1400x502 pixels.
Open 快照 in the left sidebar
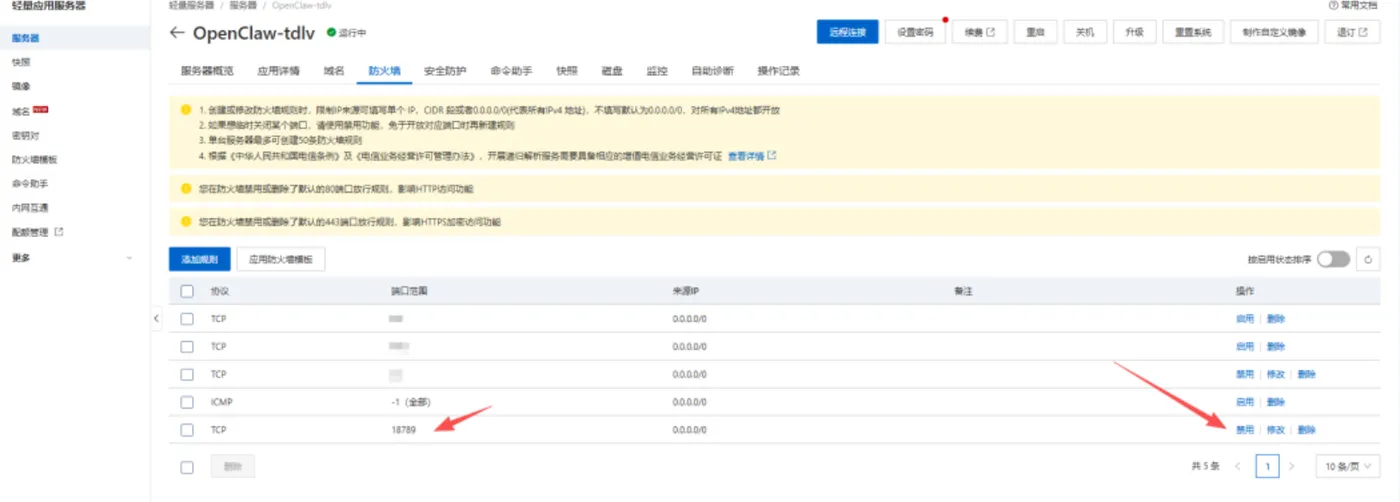click(x=21, y=62)
